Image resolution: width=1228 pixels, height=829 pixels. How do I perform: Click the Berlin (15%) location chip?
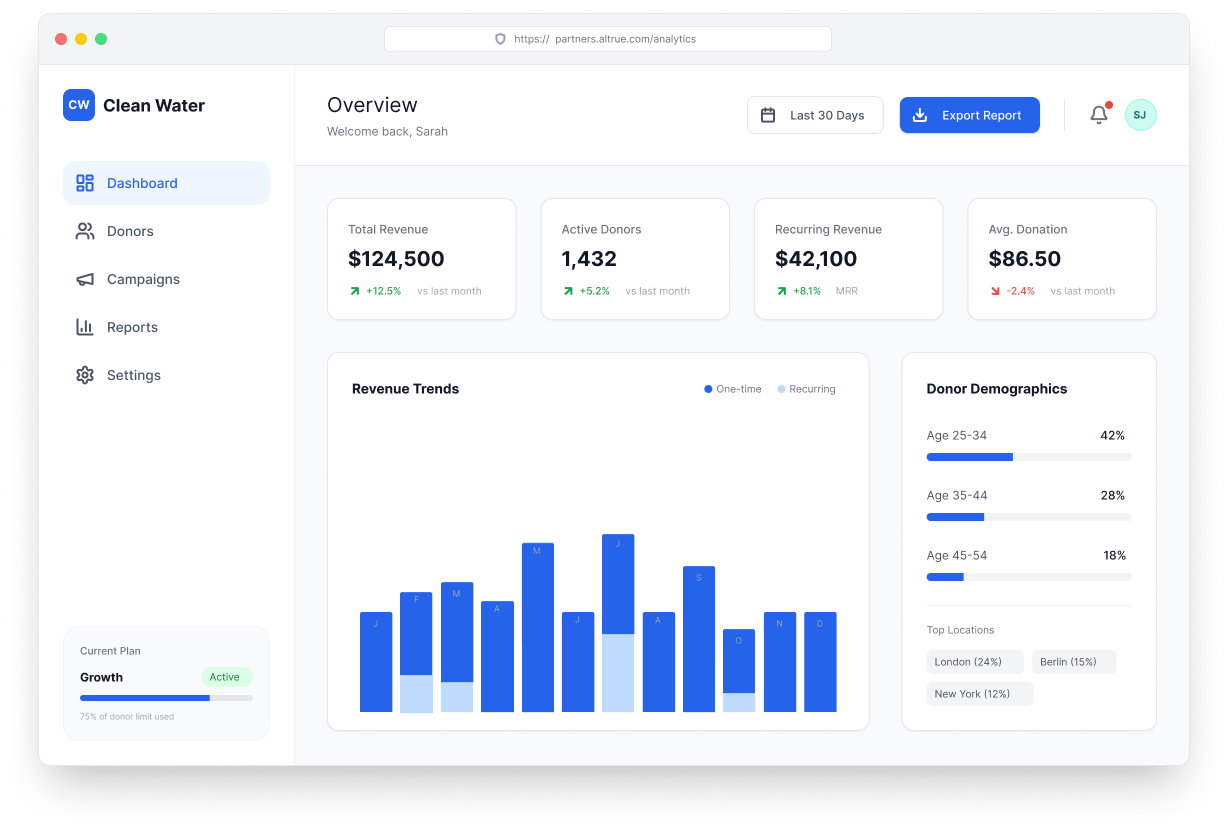[1074, 662]
